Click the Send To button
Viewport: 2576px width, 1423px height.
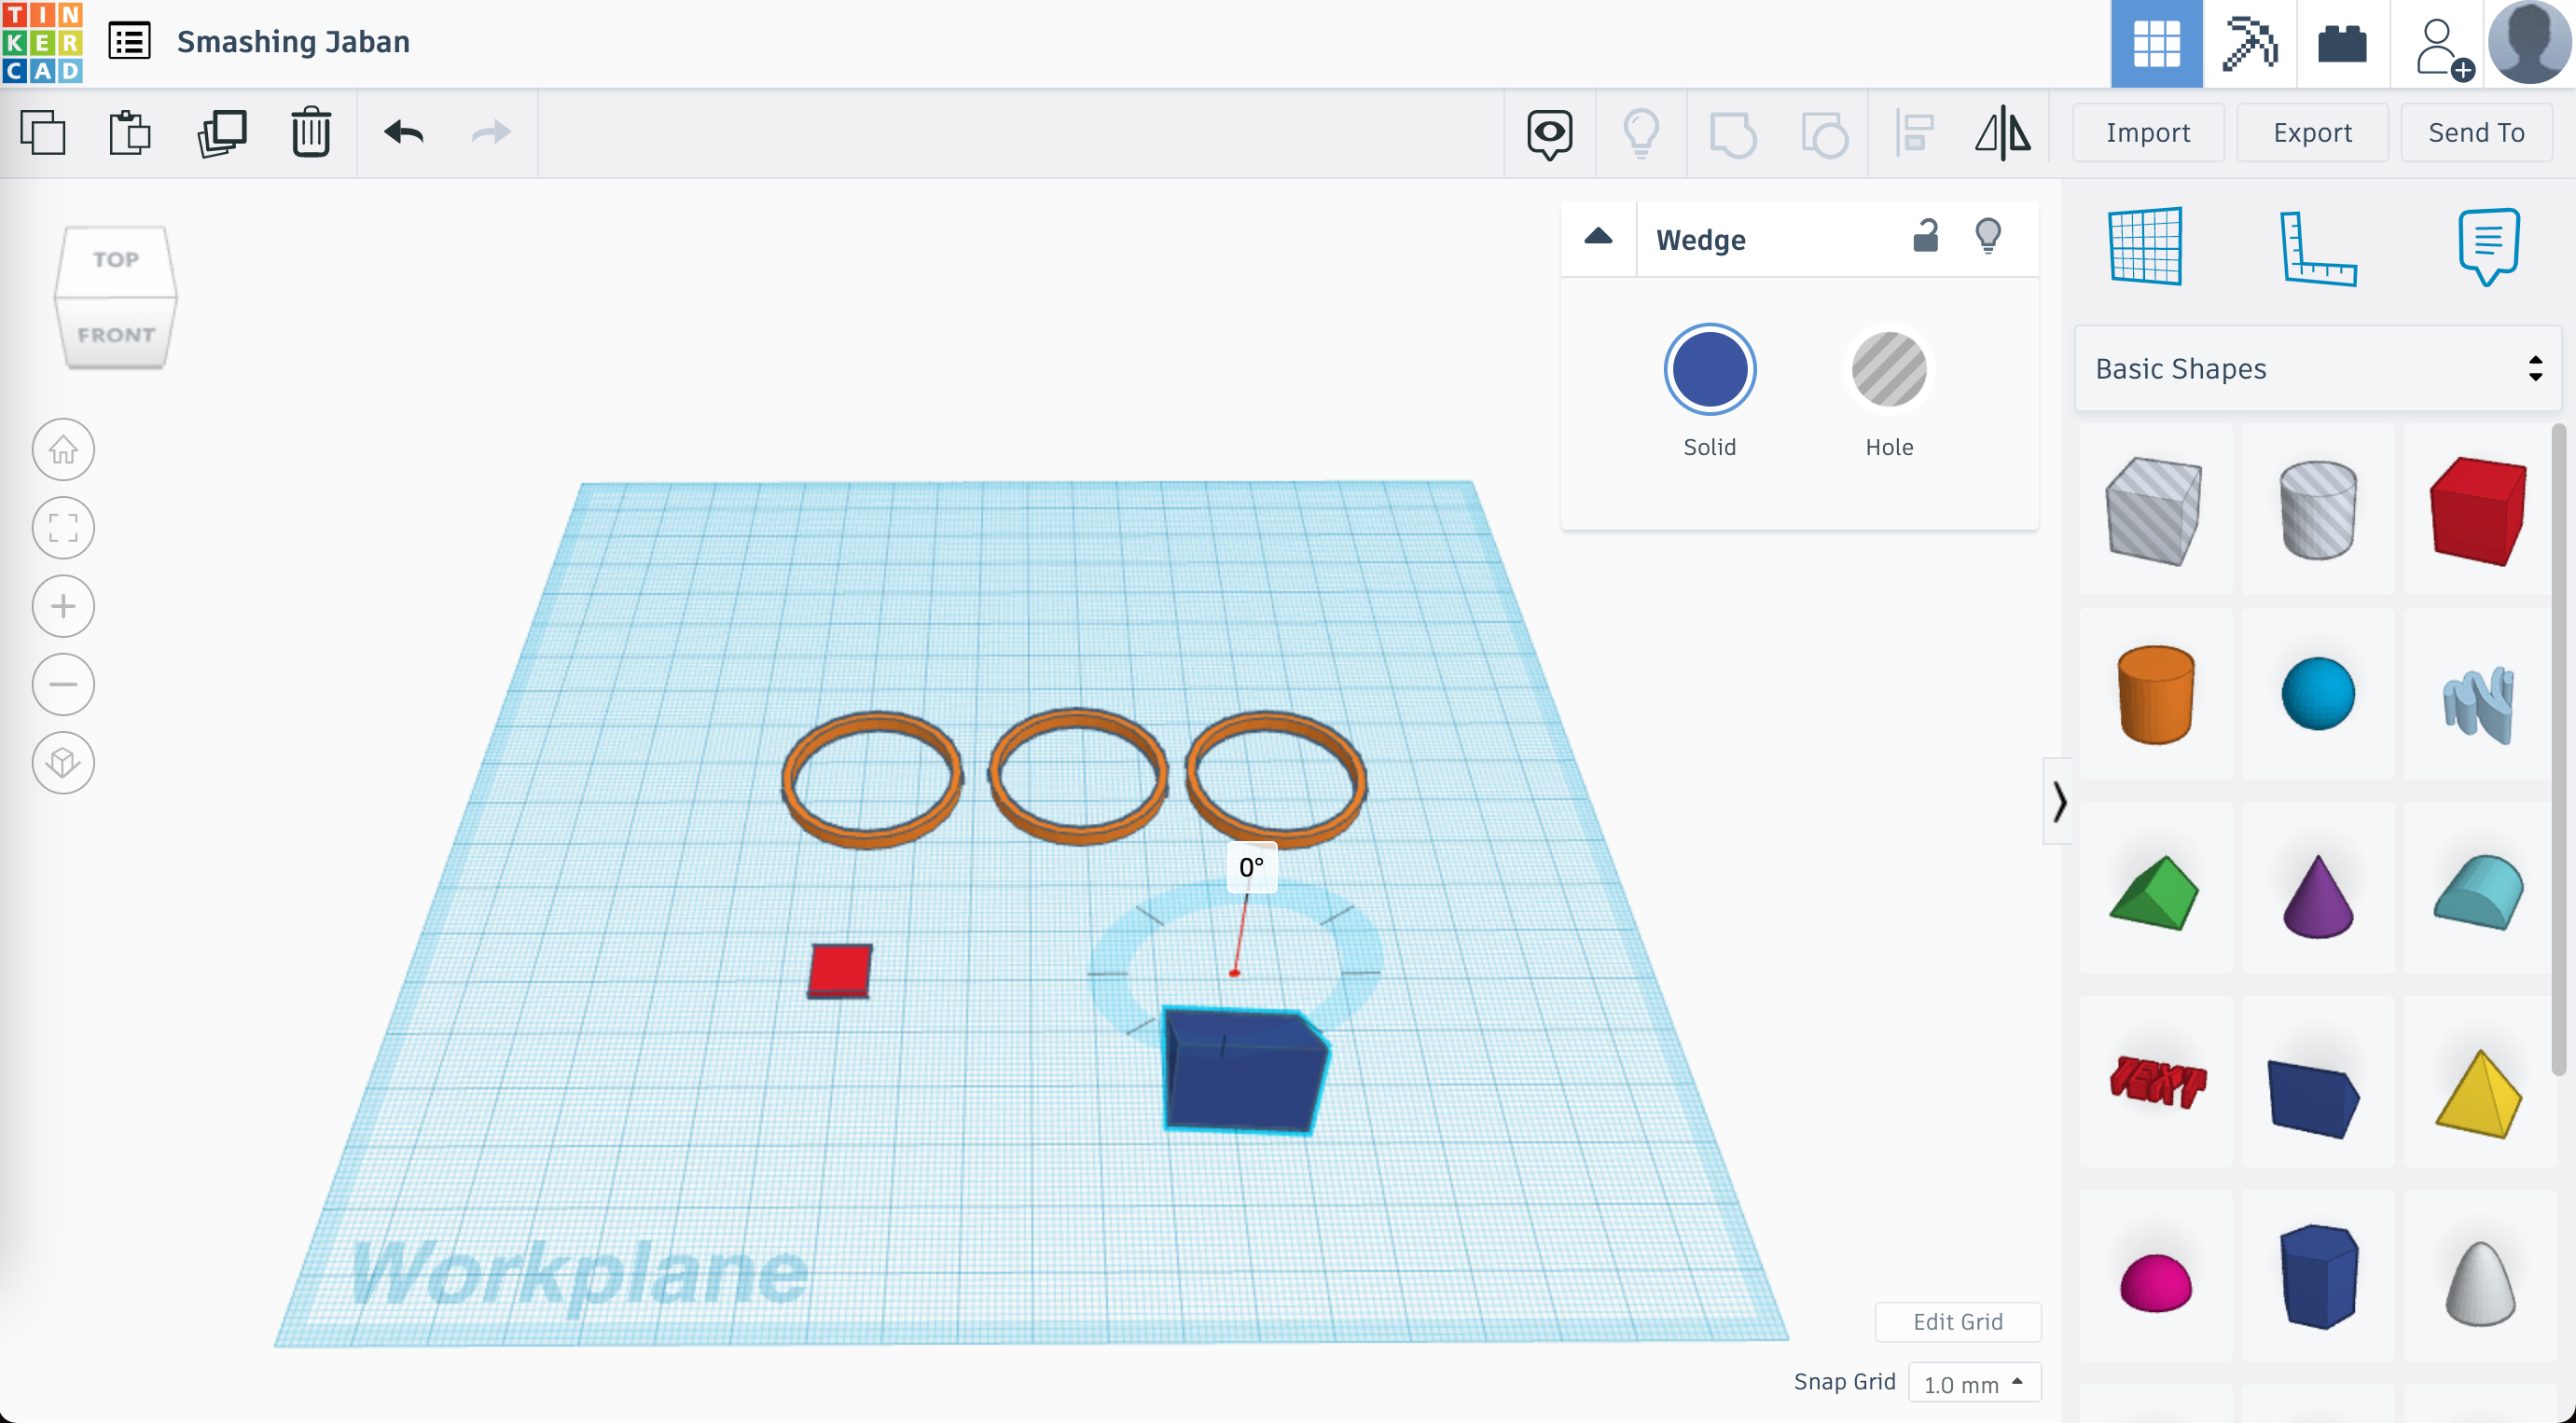coord(2476,131)
